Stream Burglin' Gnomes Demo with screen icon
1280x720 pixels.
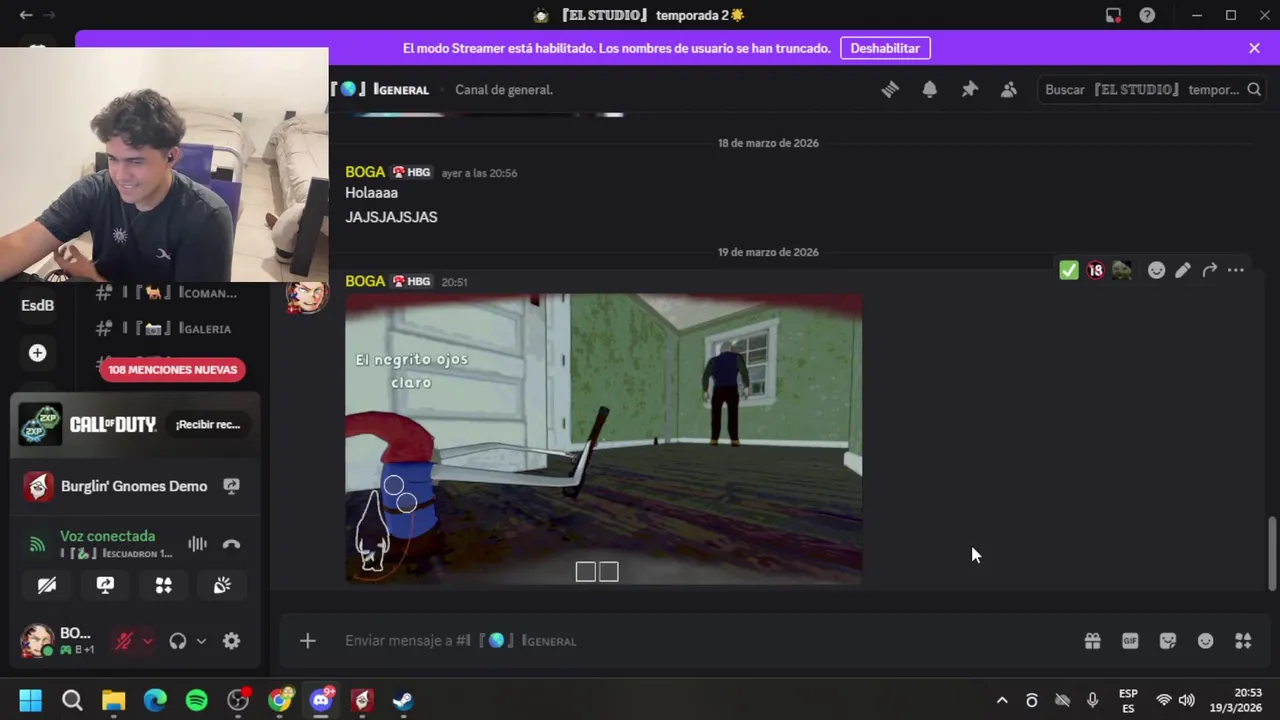231,486
